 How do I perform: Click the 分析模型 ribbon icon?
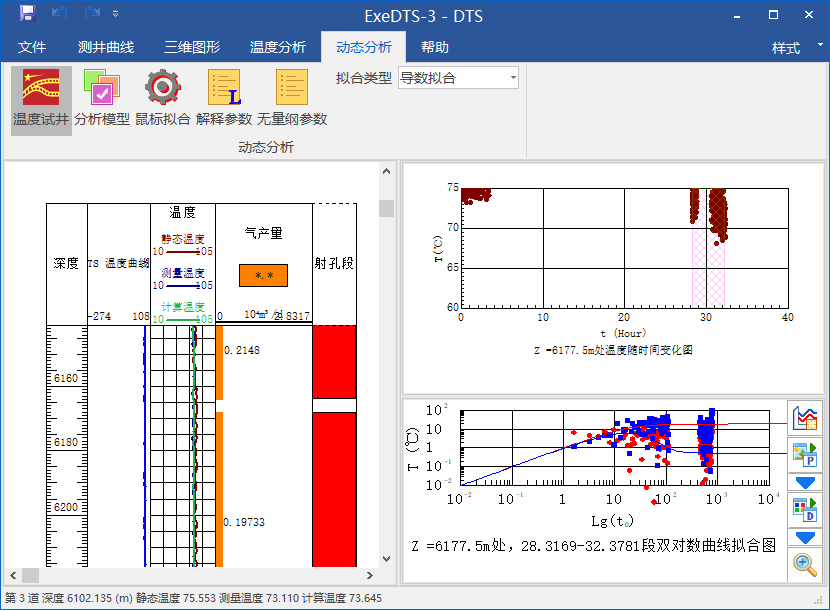[x=102, y=100]
